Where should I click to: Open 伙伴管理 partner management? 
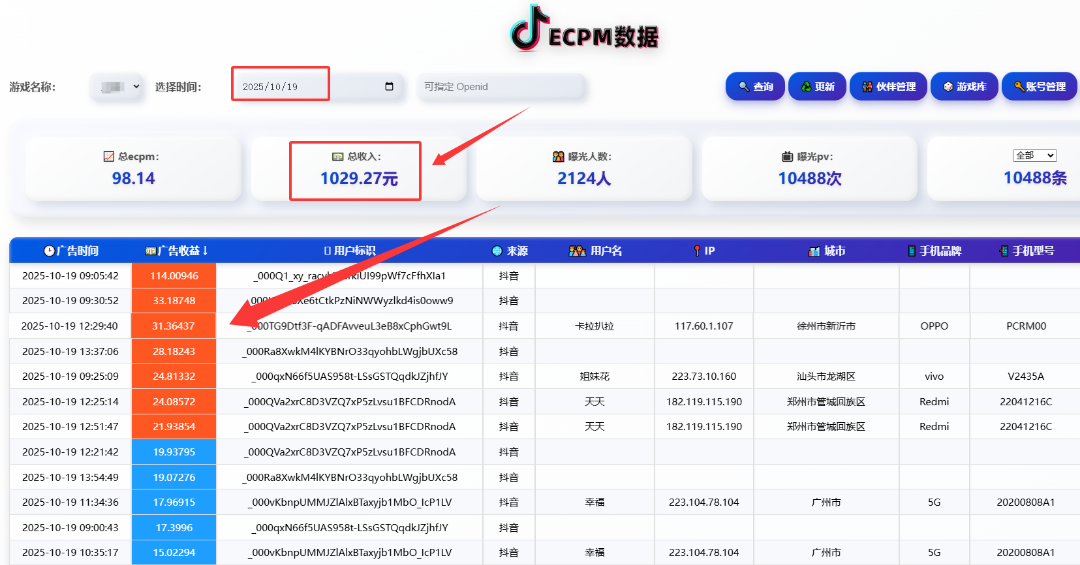point(888,87)
